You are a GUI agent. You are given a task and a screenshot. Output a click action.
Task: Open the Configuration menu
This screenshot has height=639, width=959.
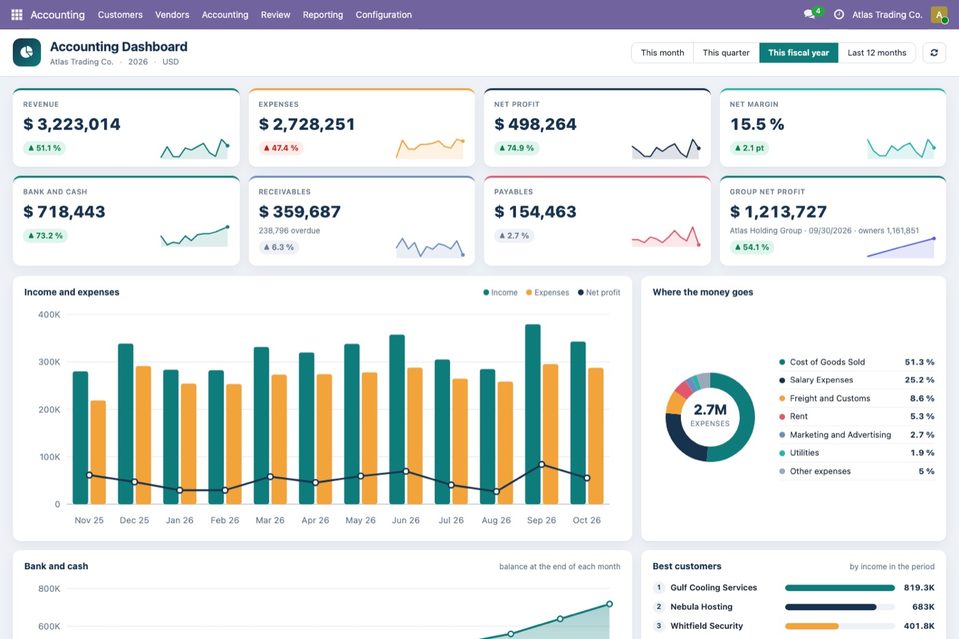point(383,15)
